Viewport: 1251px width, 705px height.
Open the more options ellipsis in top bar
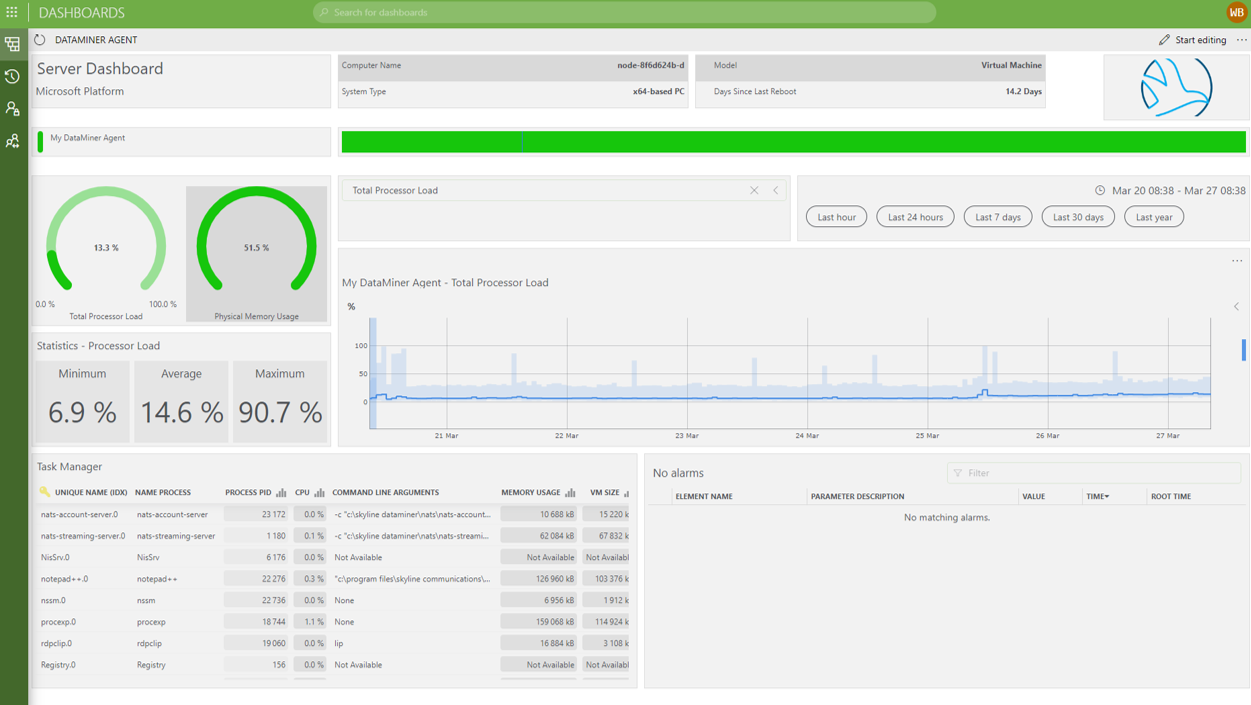tap(1241, 40)
